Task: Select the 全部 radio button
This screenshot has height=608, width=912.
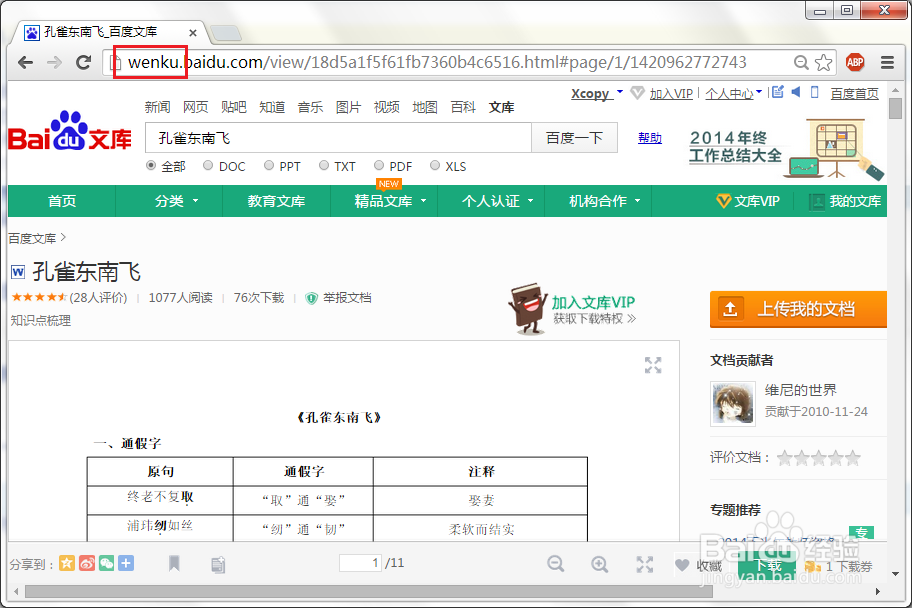Action: coord(151,166)
